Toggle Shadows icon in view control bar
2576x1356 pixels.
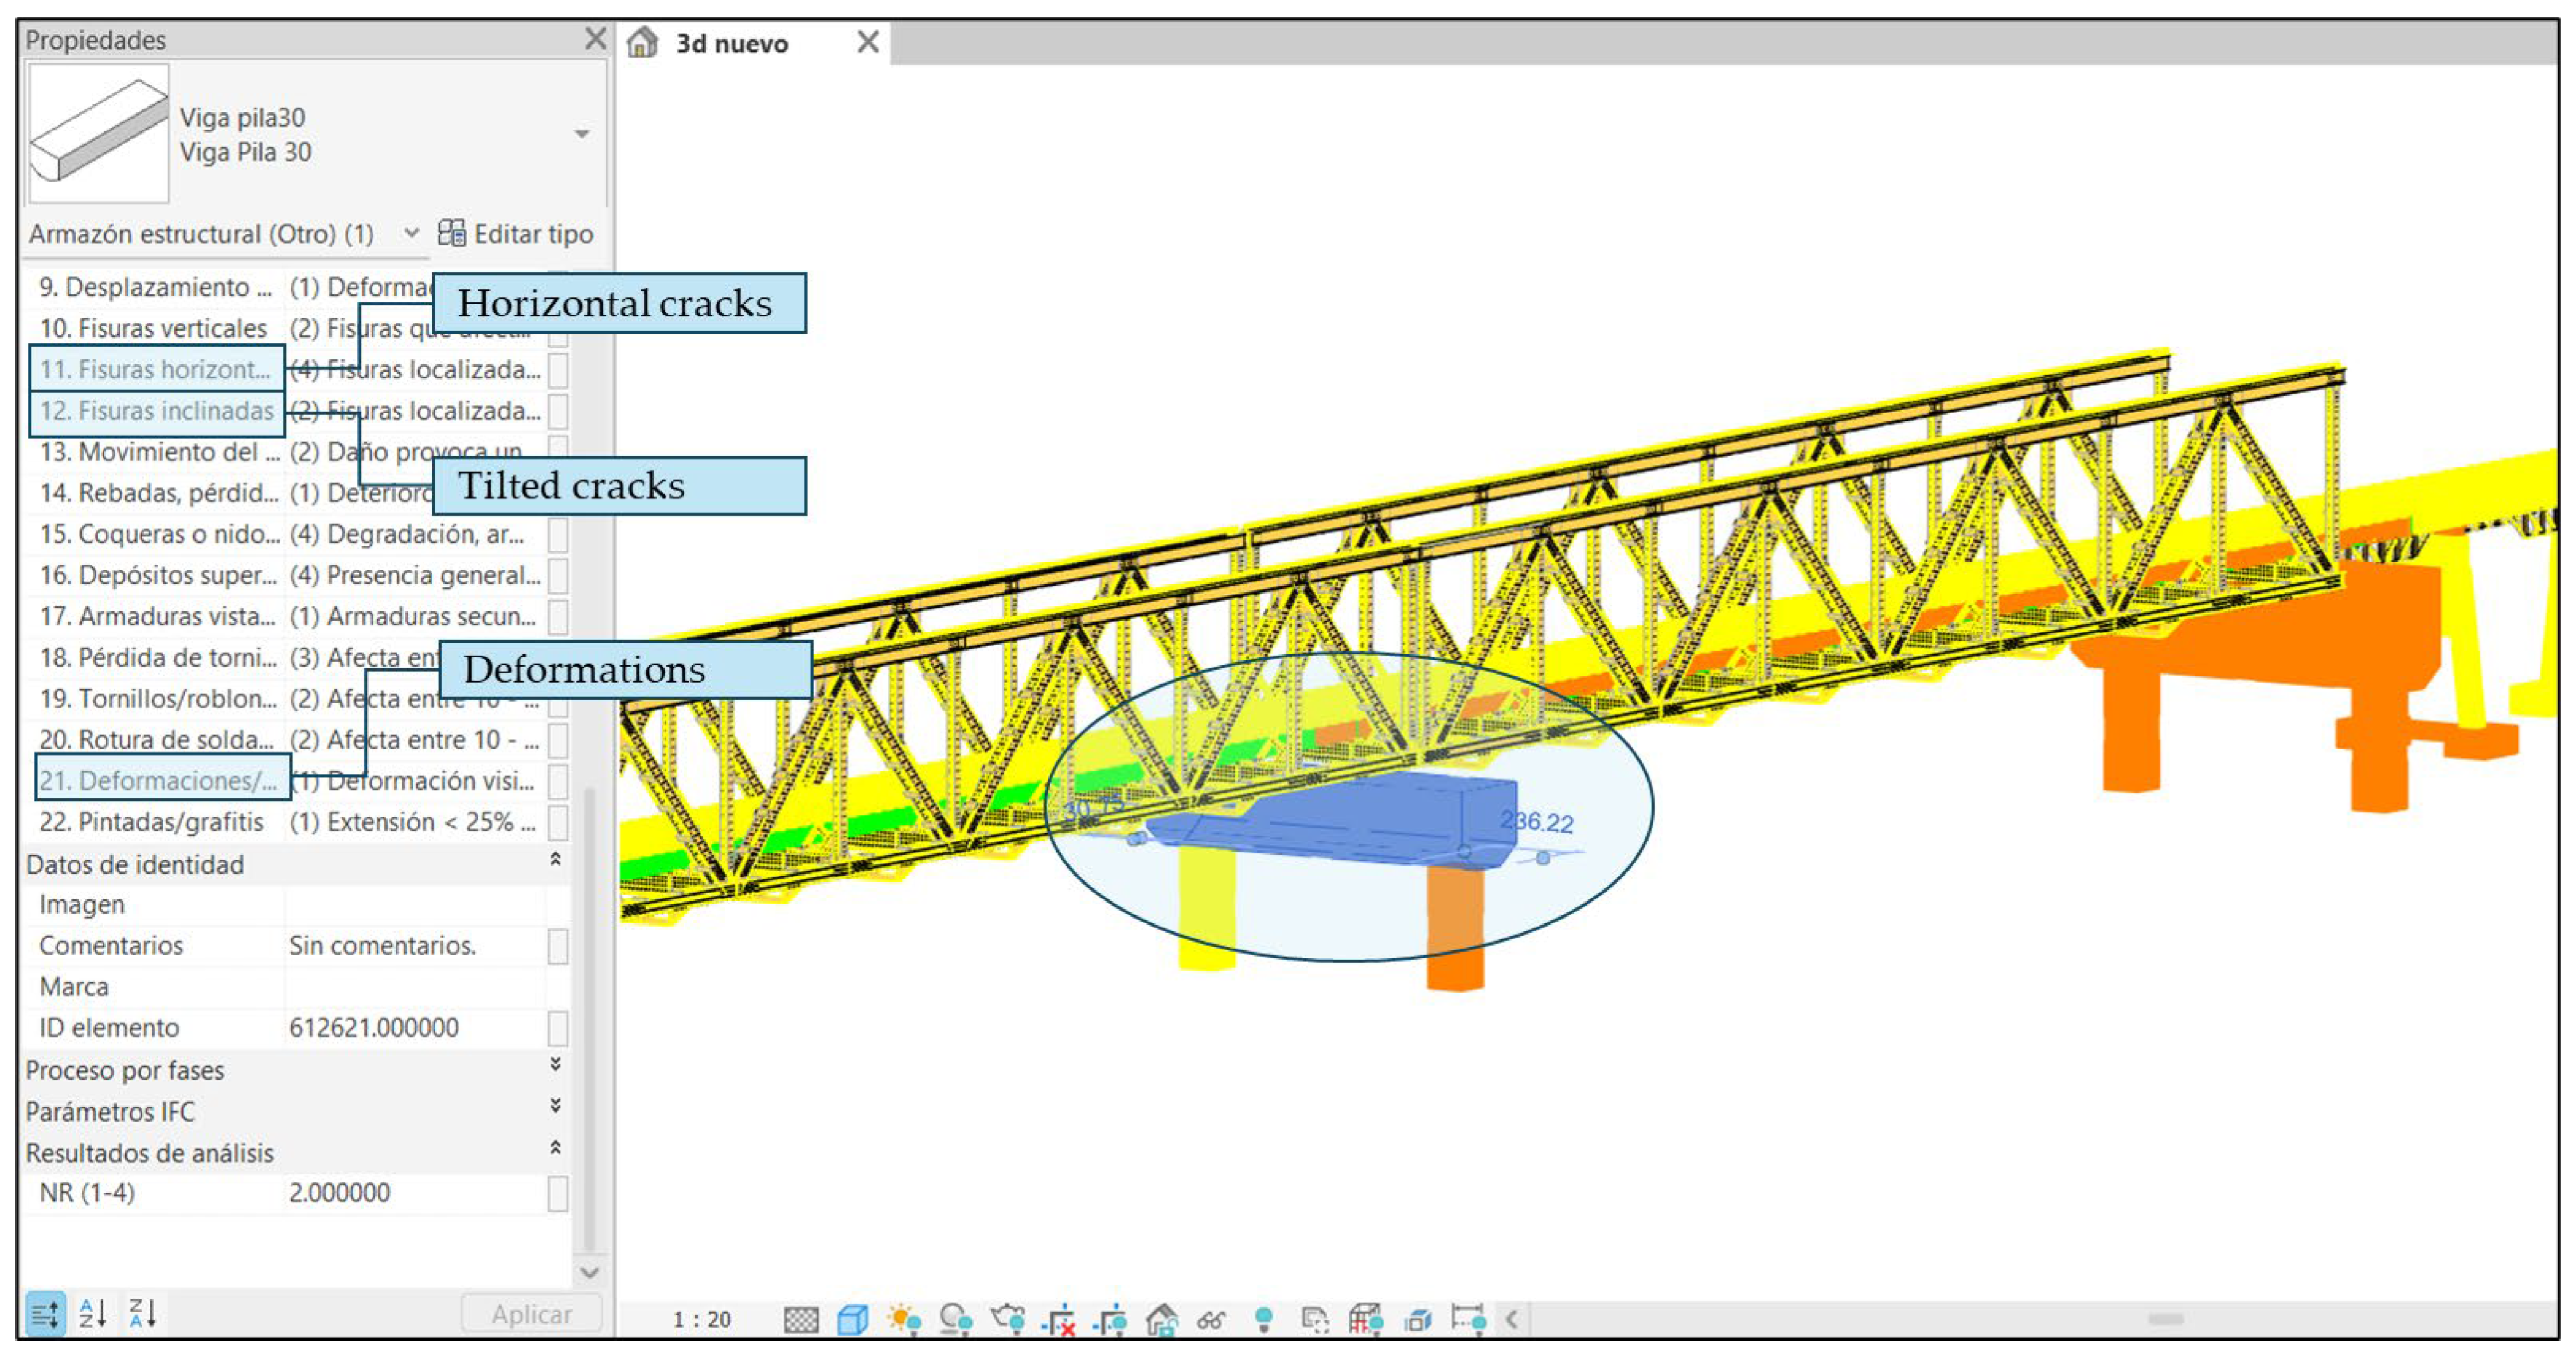[x=956, y=1320]
